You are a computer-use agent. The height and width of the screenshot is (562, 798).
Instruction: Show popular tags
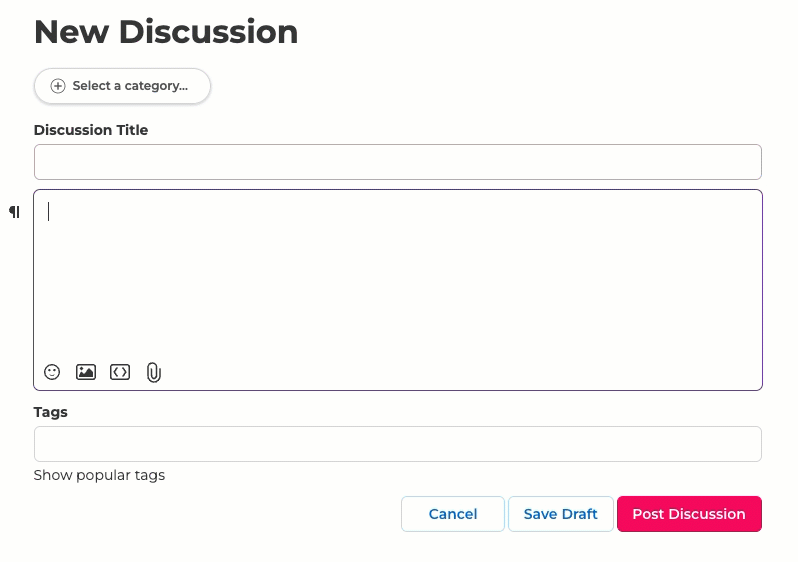click(x=99, y=475)
